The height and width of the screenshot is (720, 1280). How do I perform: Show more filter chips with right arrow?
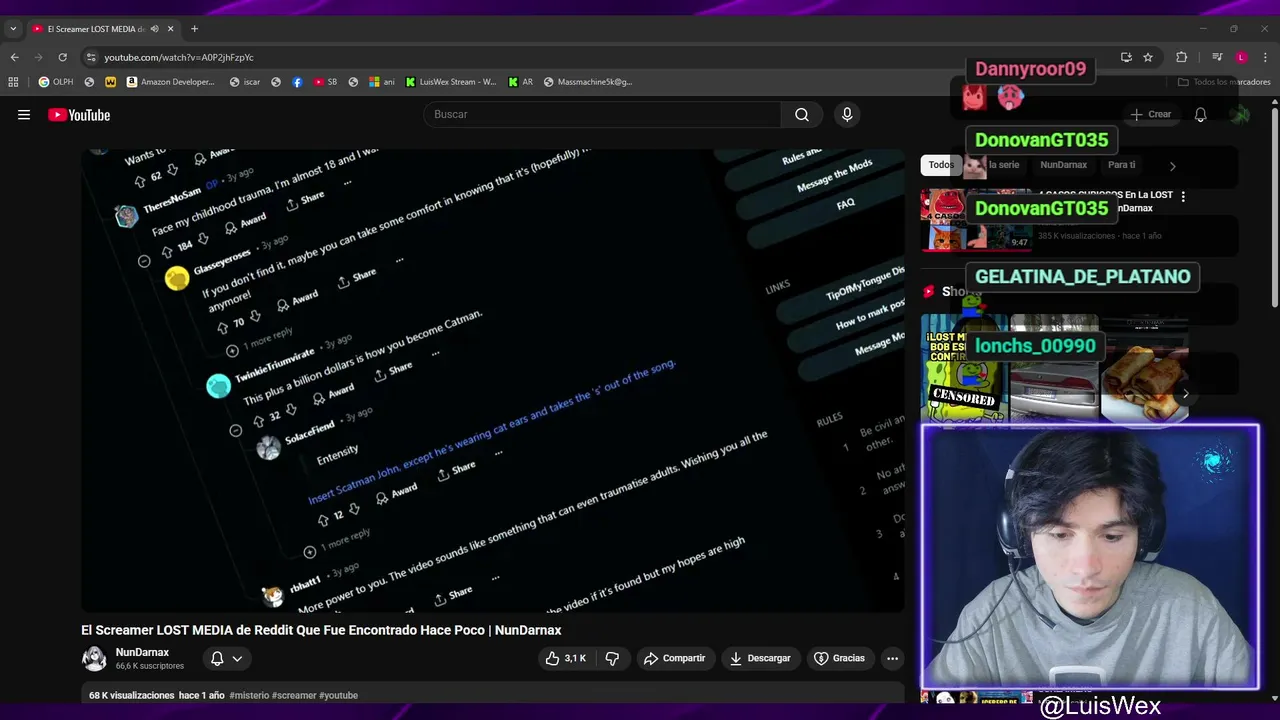click(1172, 165)
